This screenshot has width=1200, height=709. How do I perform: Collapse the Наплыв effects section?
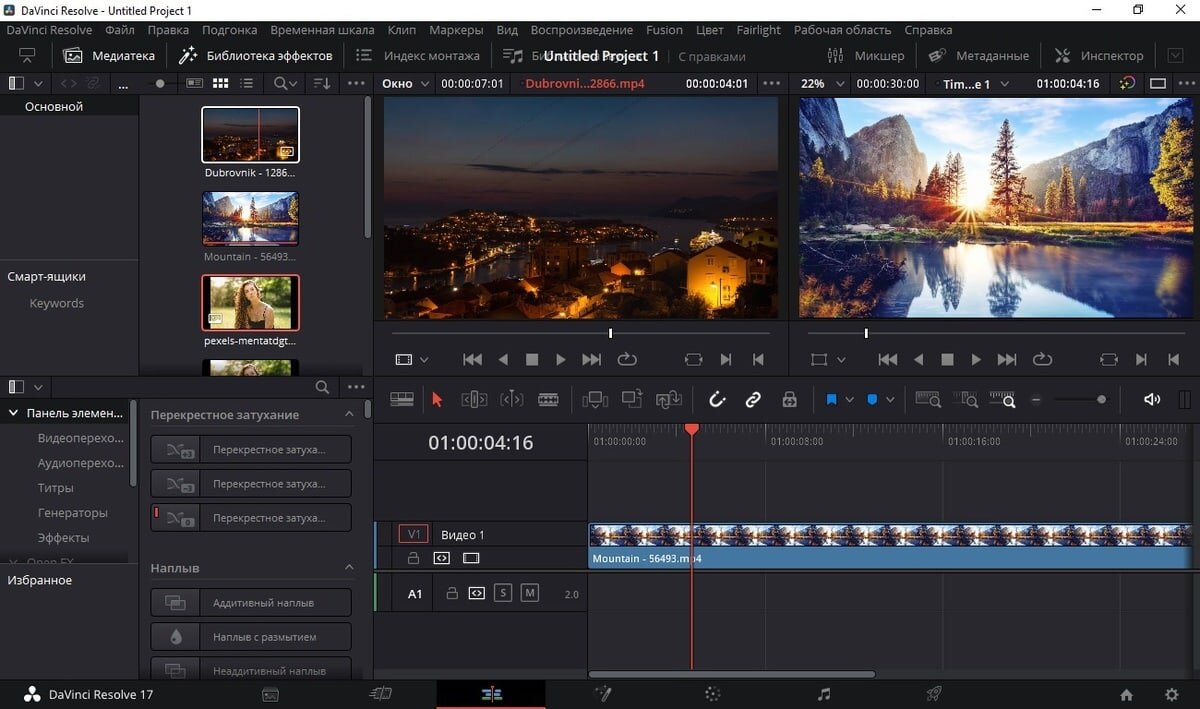click(349, 568)
